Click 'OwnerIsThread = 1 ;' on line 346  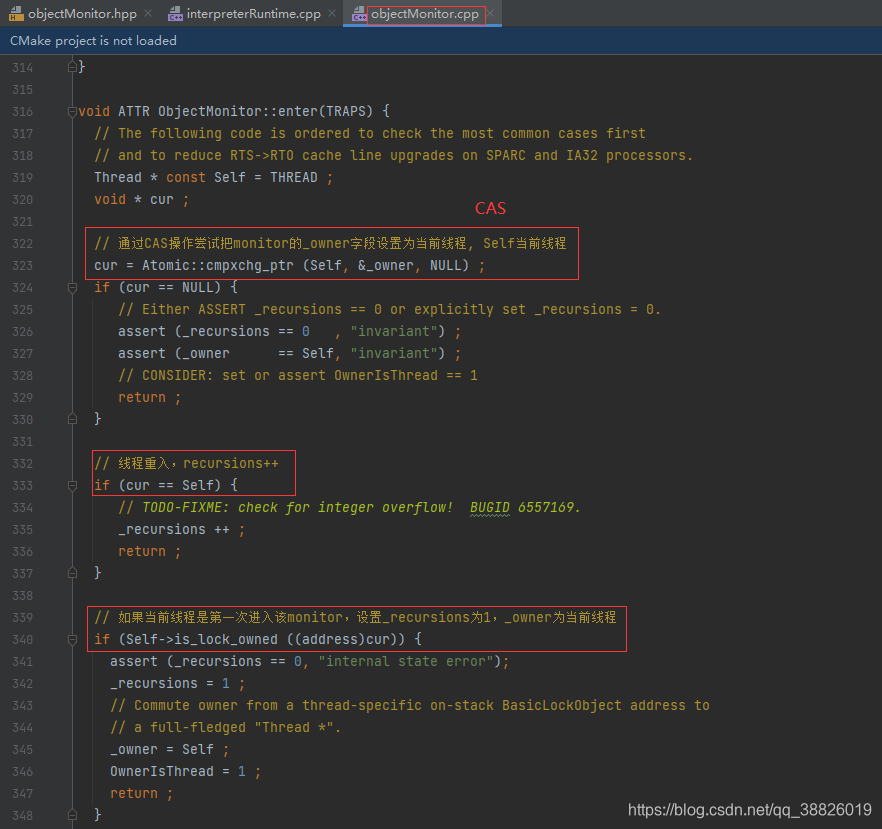click(186, 772)
